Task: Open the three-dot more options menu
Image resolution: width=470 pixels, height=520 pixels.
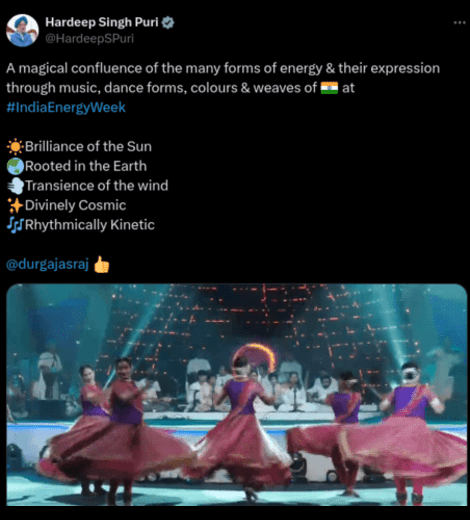Action: pyautogui.click(x=460, y=23)
